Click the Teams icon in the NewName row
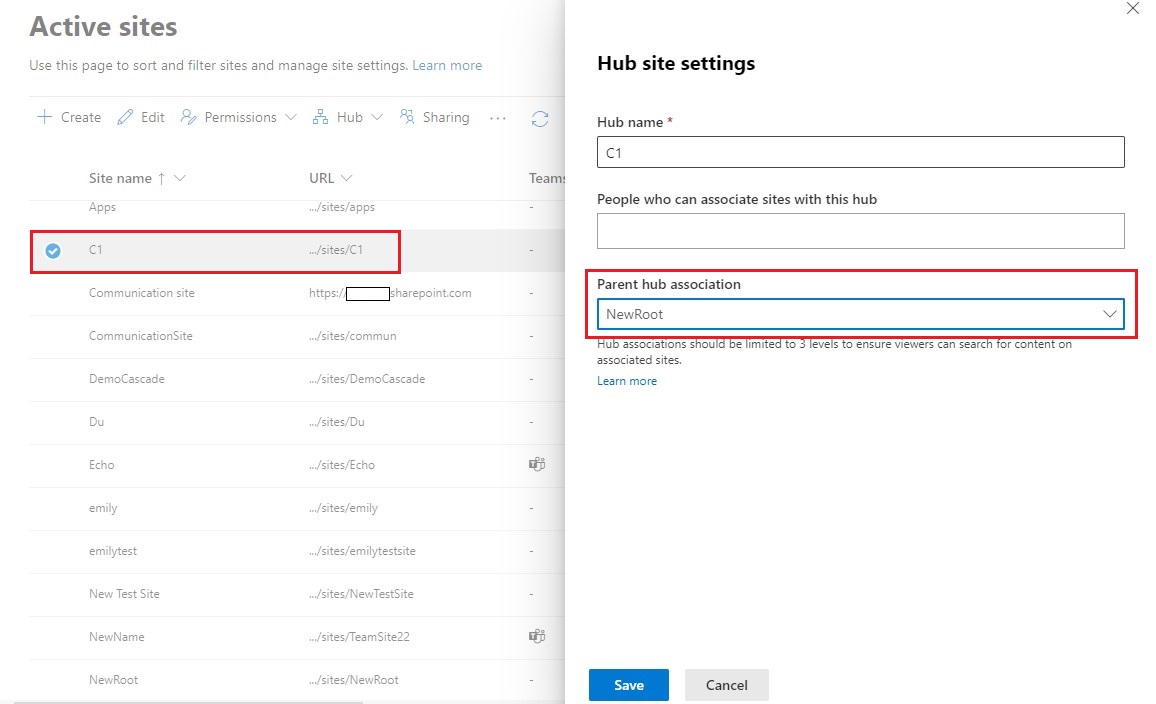This screenshot has width=1156, height=704. click(x=537, y=636)
